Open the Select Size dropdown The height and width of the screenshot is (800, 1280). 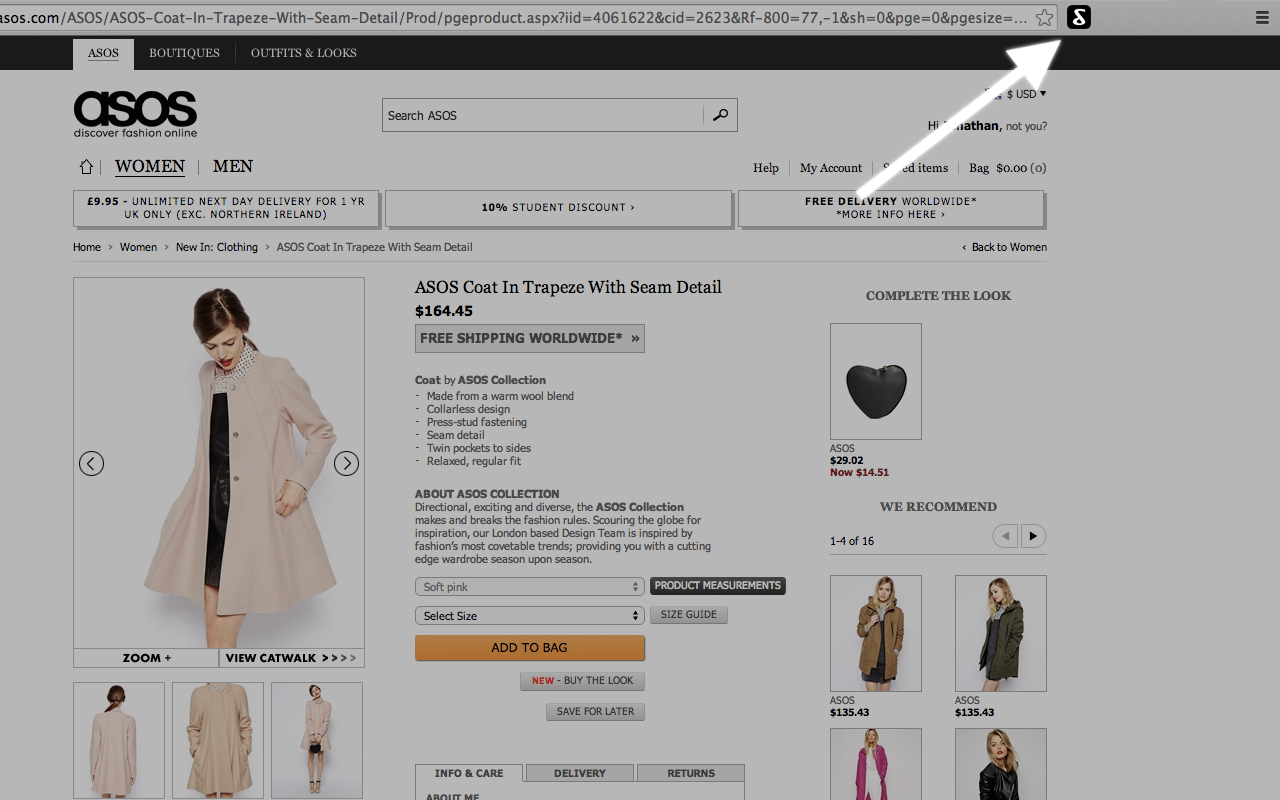(x=529, y=616)
